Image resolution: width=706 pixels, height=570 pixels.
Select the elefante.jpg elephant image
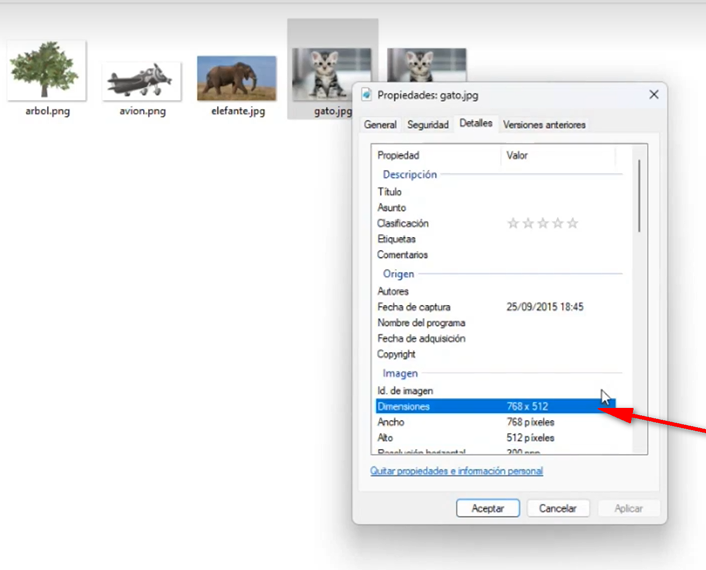[x=237, y=78]
